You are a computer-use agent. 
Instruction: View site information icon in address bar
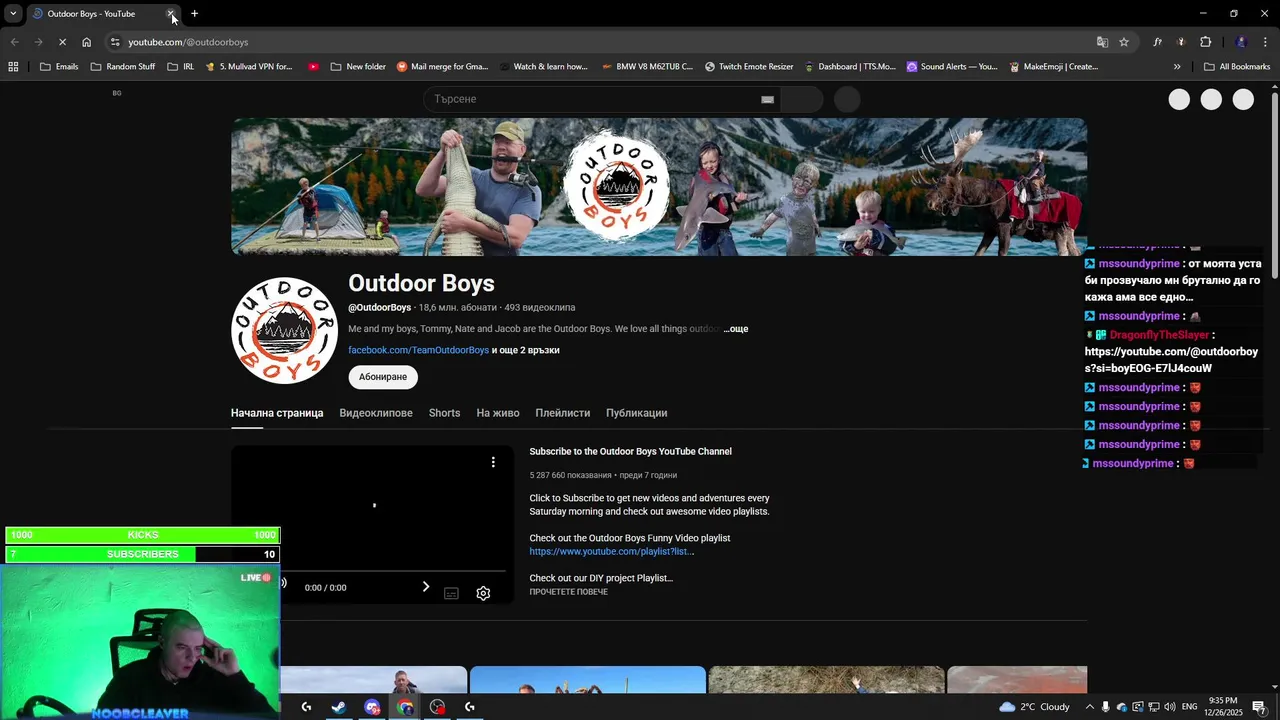tap(115, 42)
